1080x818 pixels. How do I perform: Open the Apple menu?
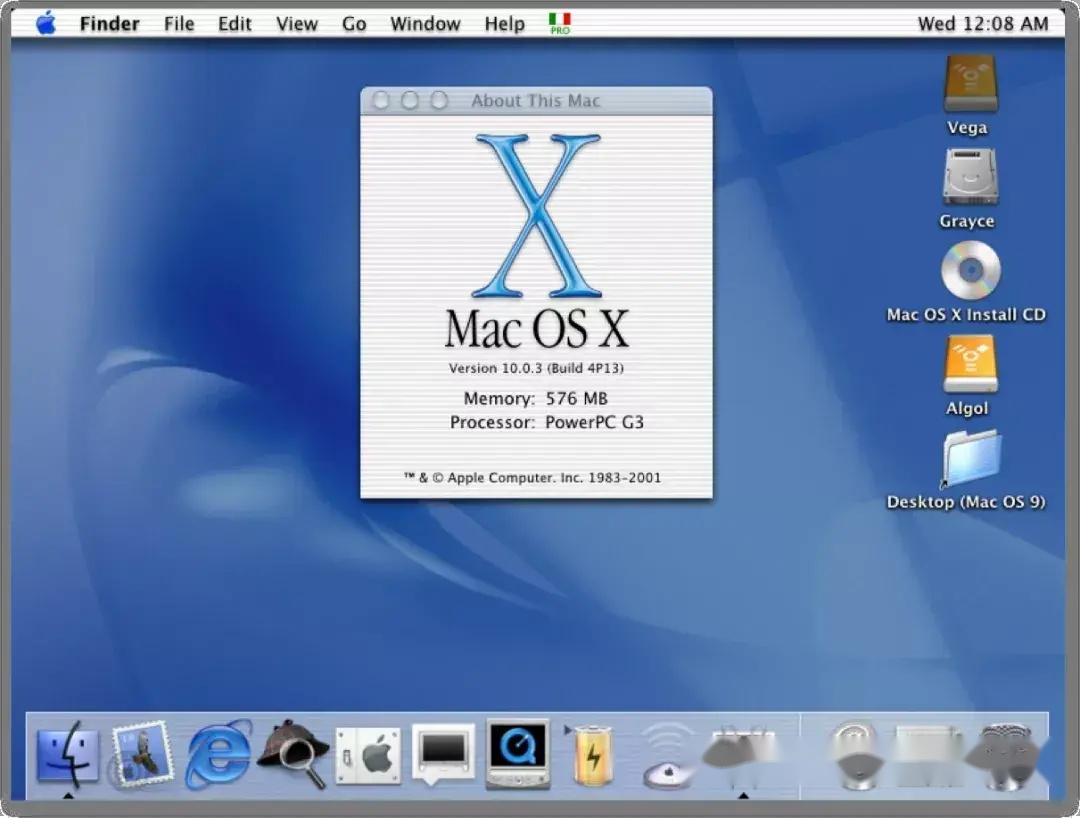(46, 23)
